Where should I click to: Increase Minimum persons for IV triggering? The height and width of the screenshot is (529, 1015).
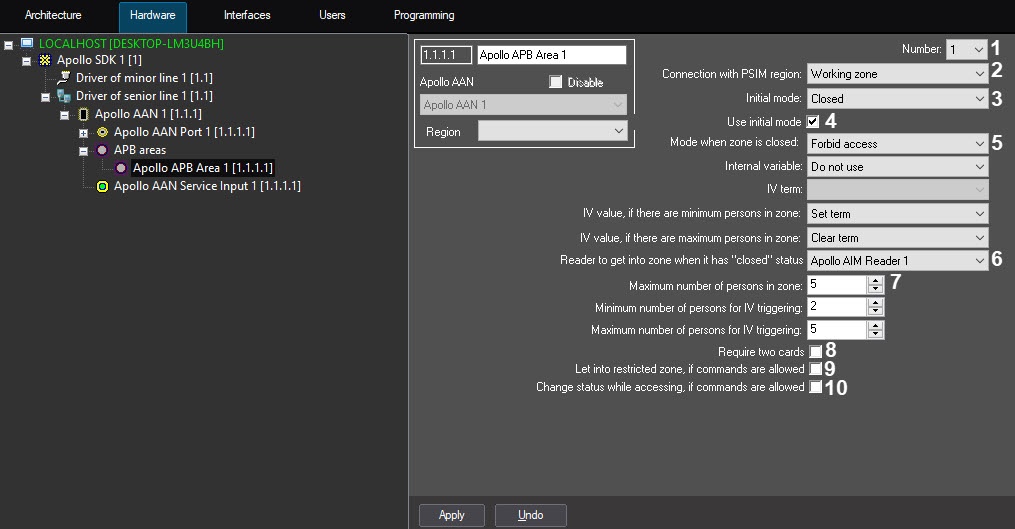875,303
